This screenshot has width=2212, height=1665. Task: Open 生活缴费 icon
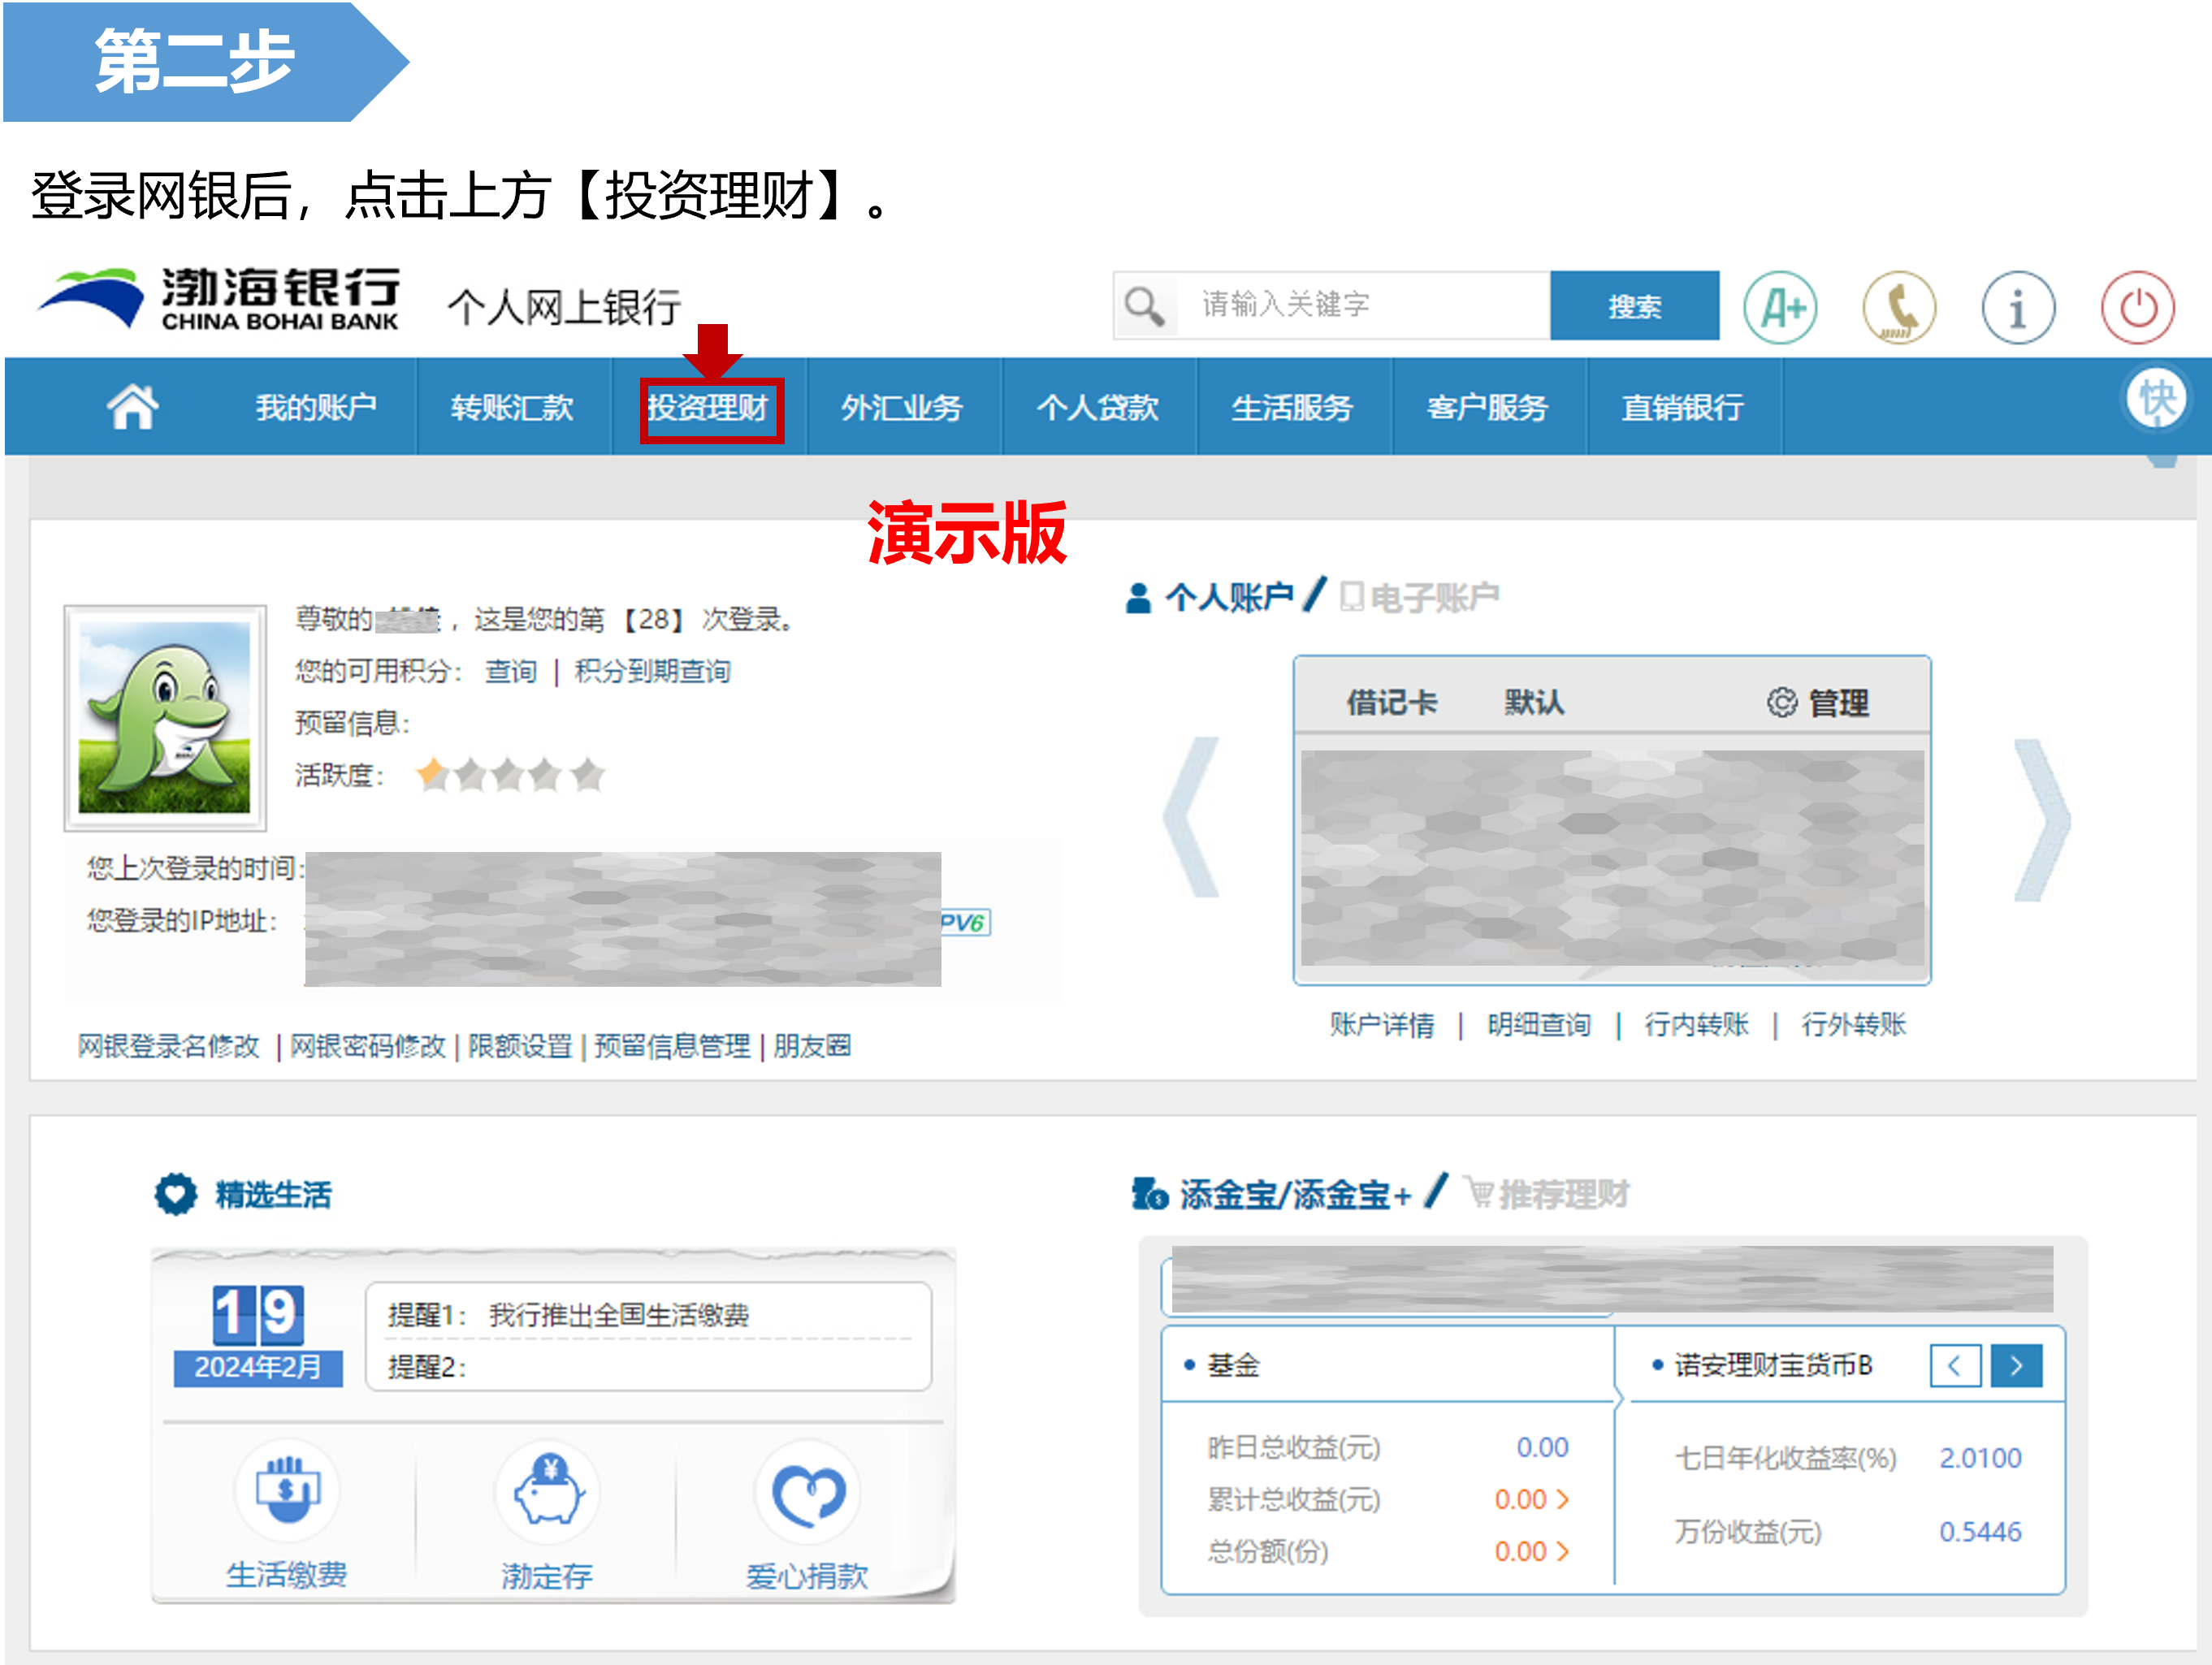[287, 1490]
